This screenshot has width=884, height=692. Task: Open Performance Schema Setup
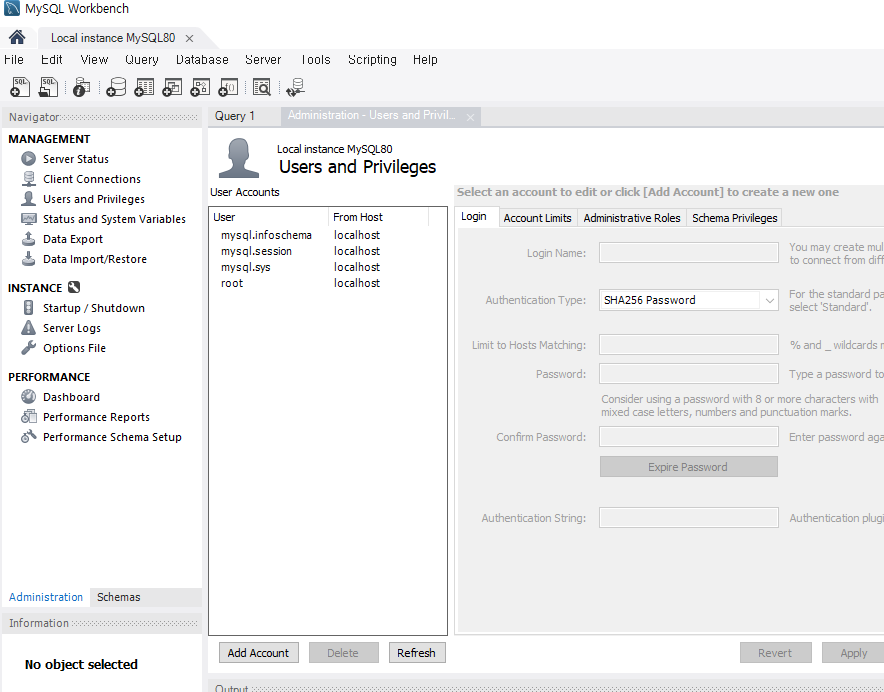112,437
